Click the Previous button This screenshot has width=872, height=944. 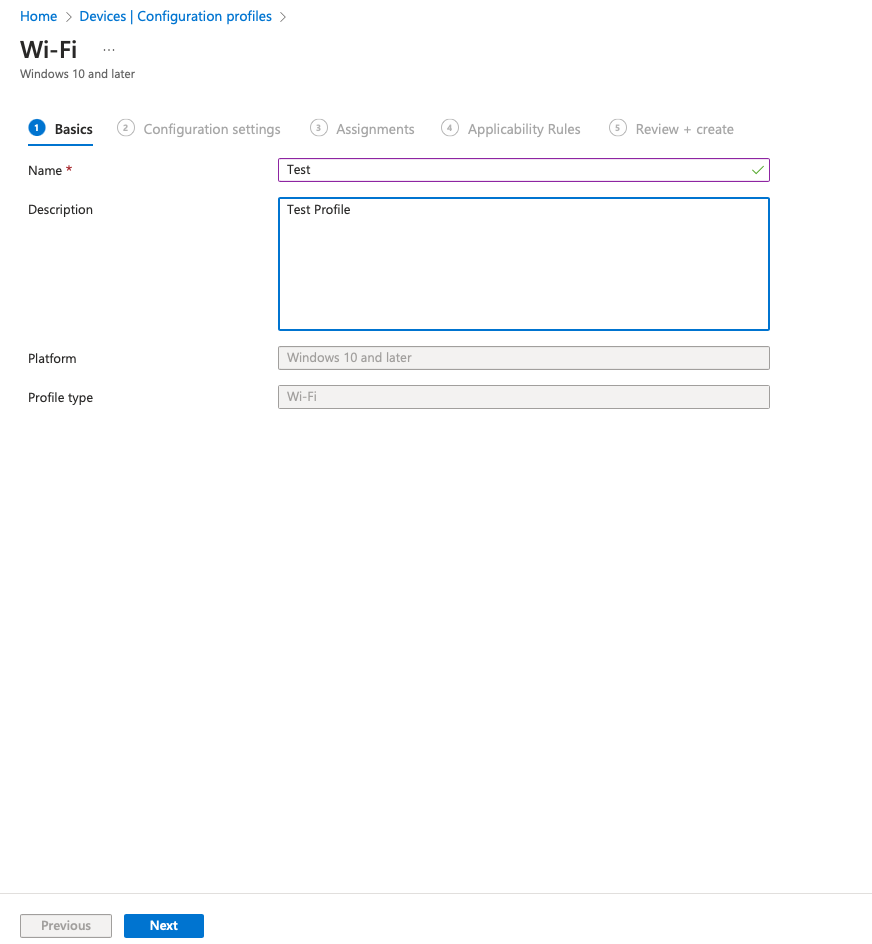coord(66,925)
